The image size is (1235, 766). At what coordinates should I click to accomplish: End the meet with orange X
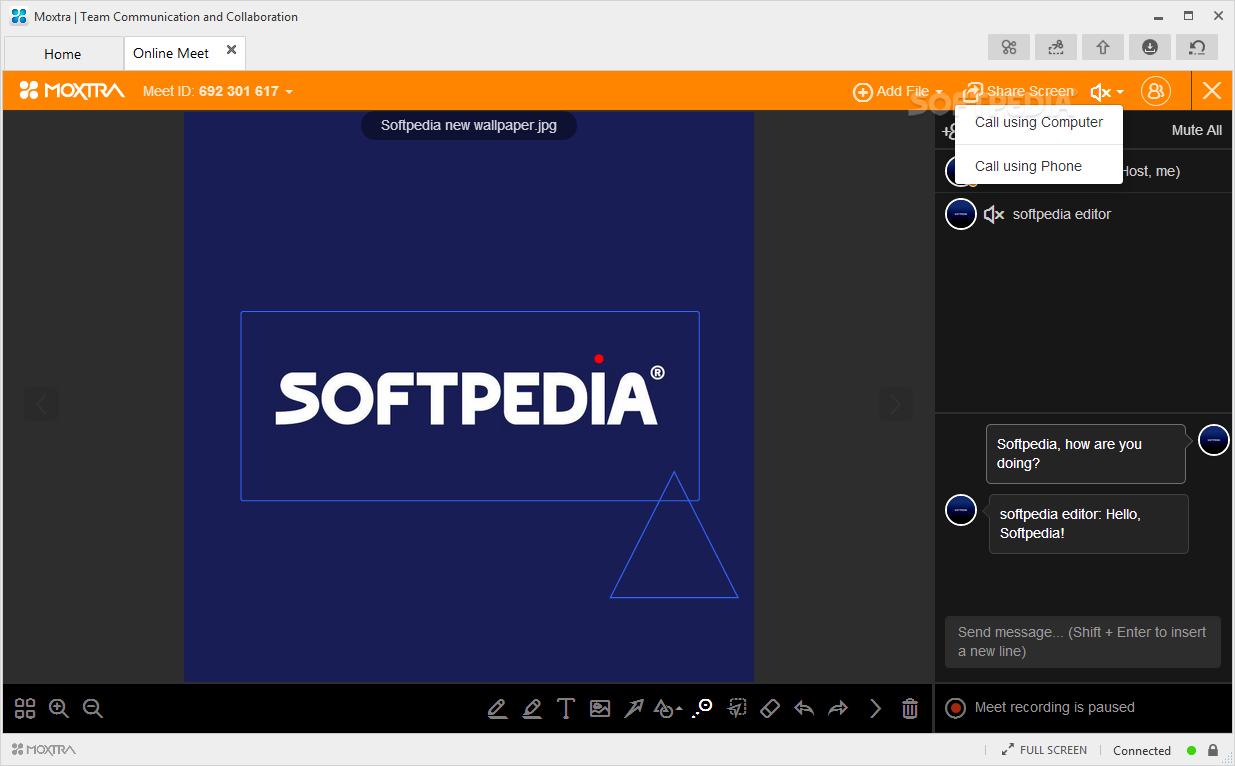coord(1212,91)
